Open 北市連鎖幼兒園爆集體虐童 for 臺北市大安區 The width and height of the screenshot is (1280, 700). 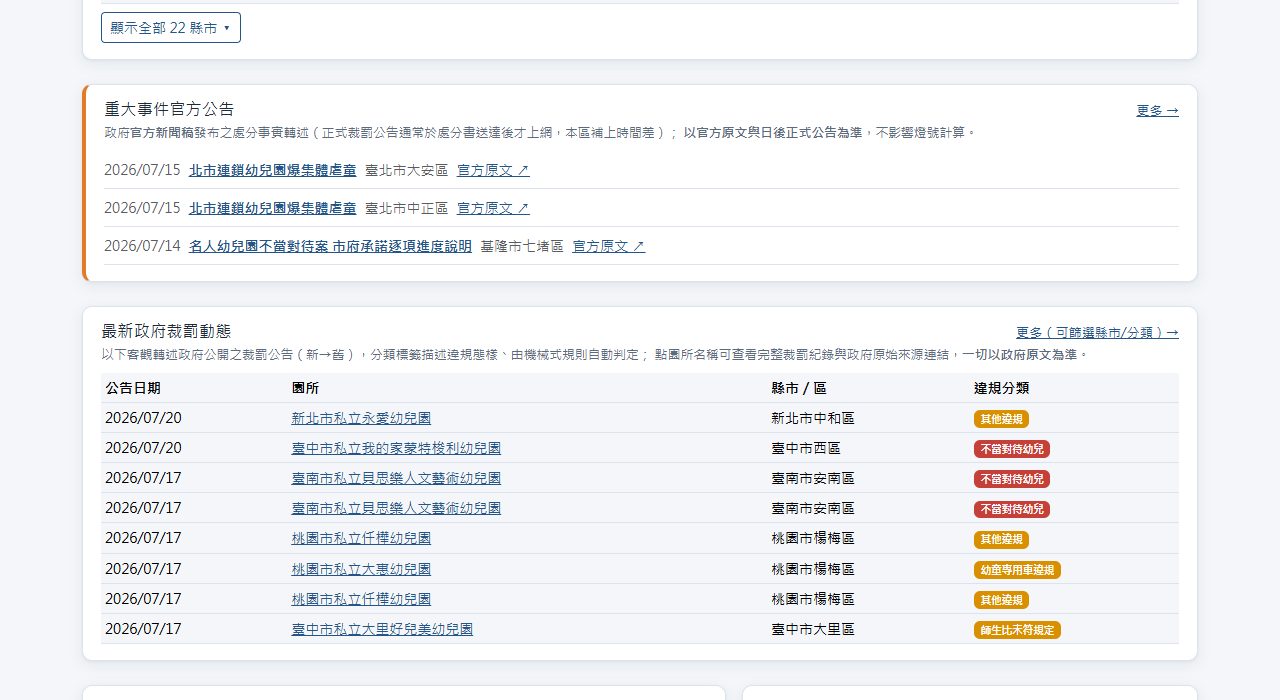point(273,170)
